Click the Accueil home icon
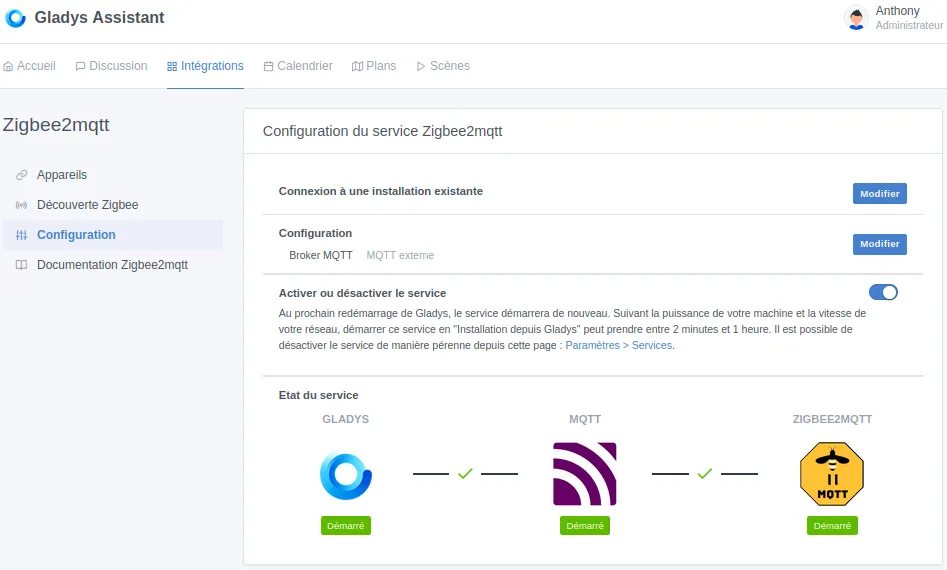 click(x=8, y=66)
